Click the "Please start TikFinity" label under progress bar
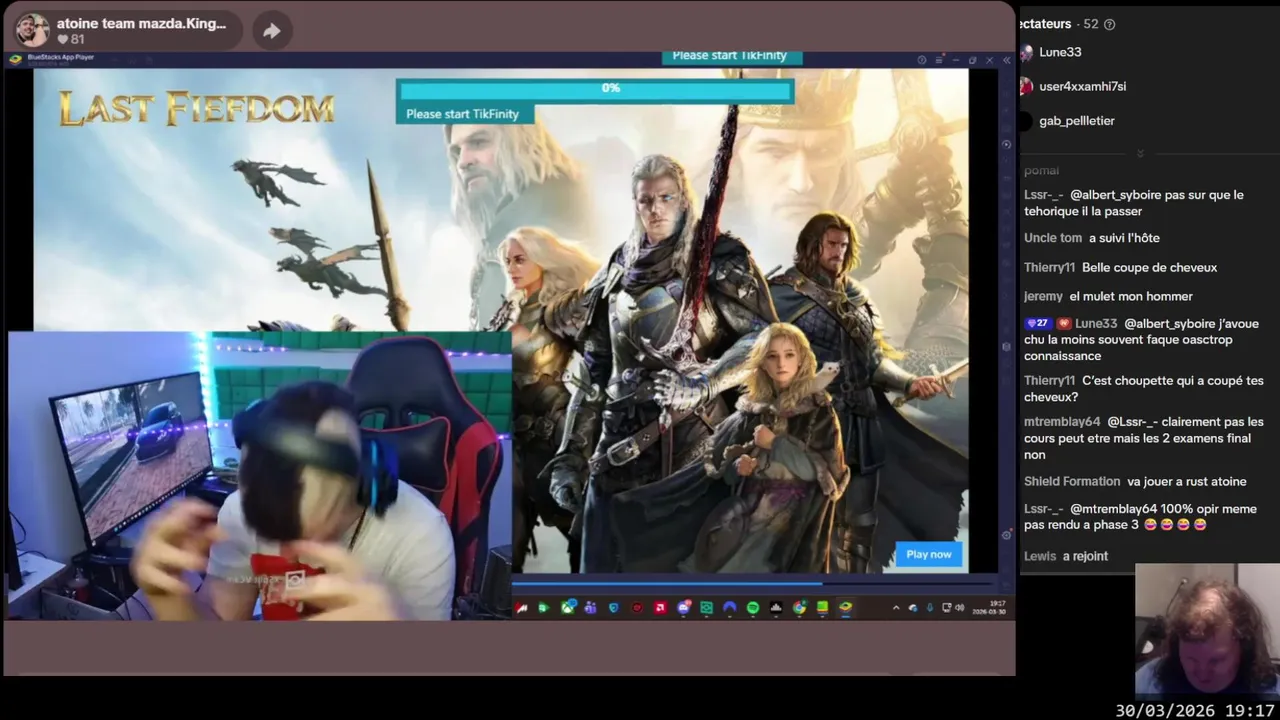1280x720 pixels. pos(463,114)
